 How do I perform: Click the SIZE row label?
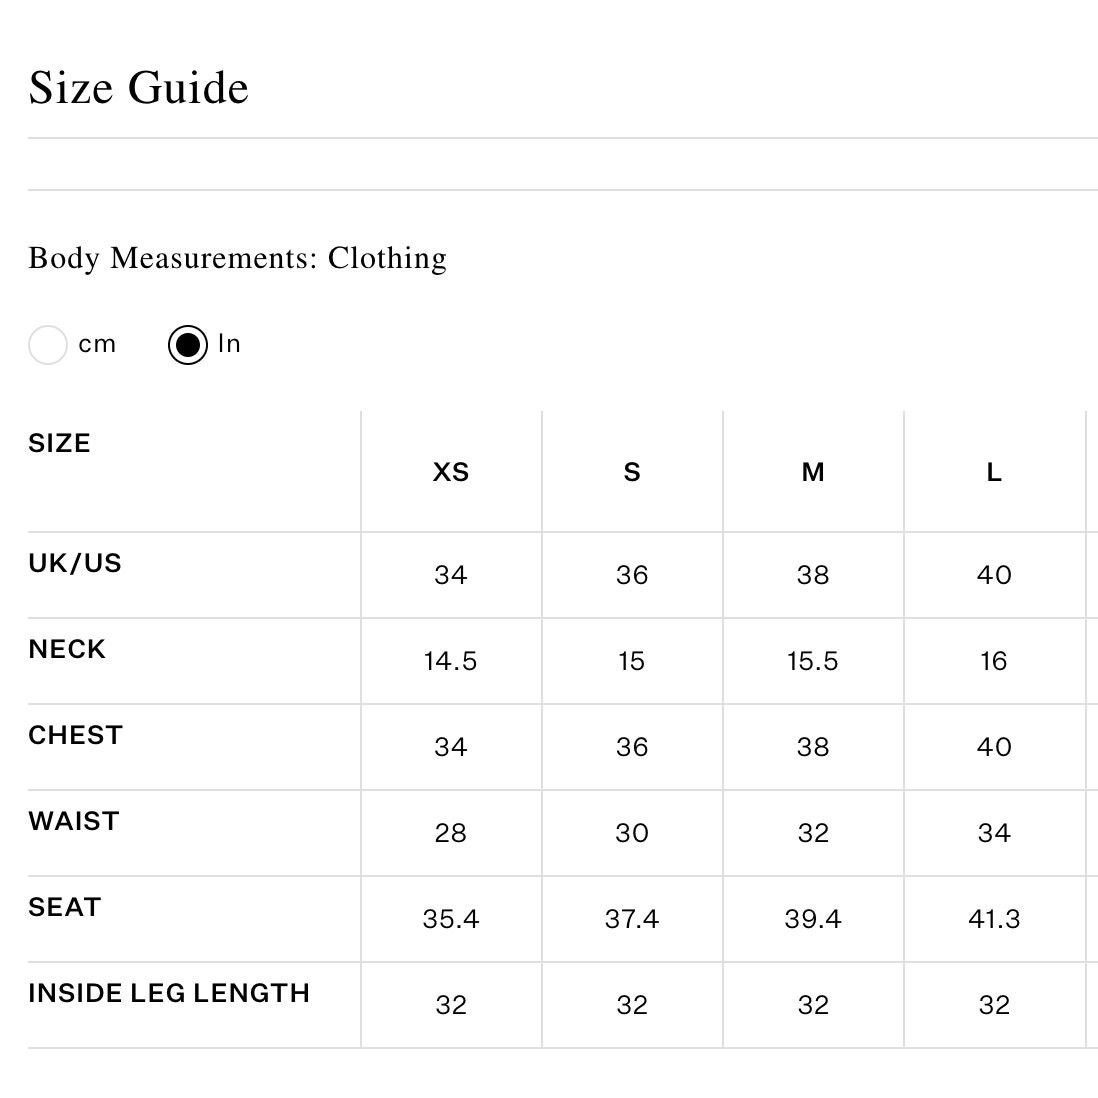[x=60, y=443]
